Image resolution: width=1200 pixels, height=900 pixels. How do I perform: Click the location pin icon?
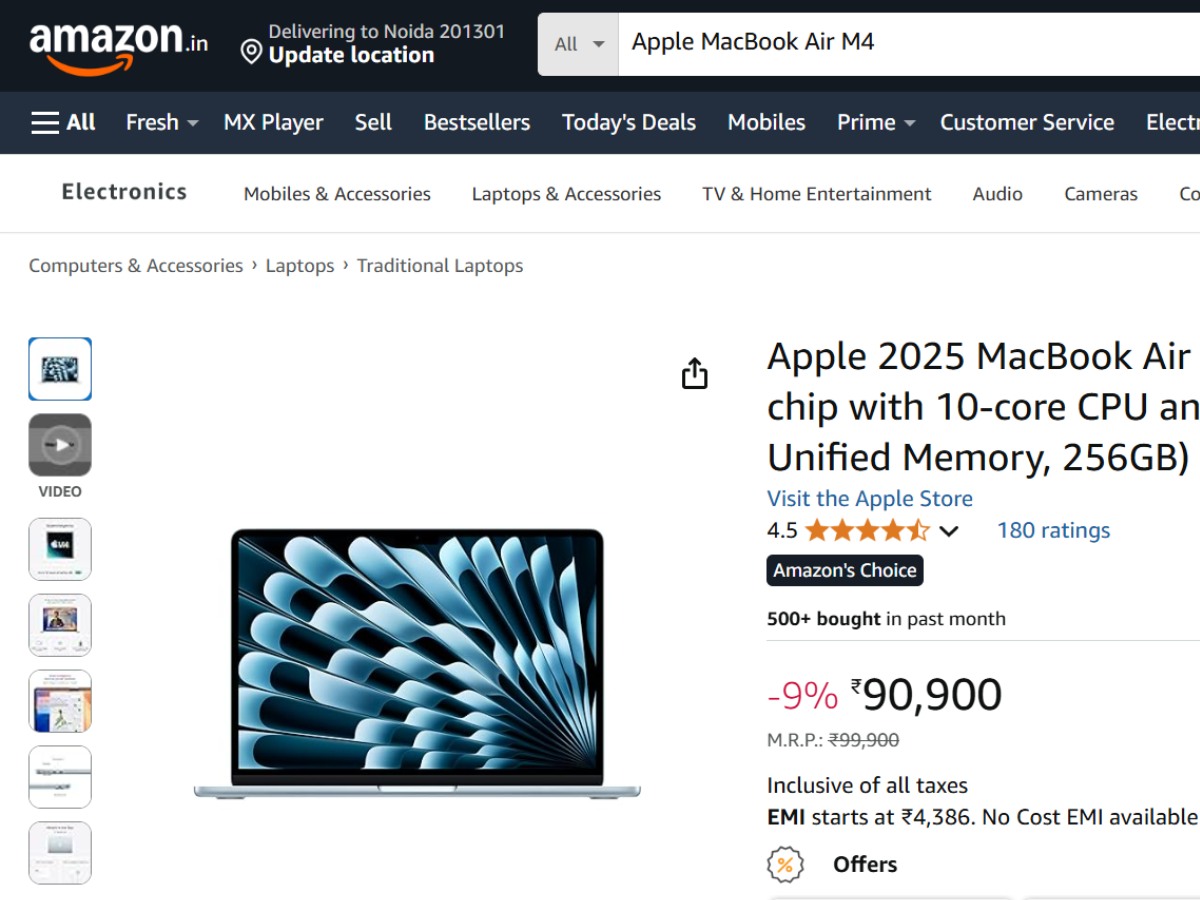pos(251,52)
